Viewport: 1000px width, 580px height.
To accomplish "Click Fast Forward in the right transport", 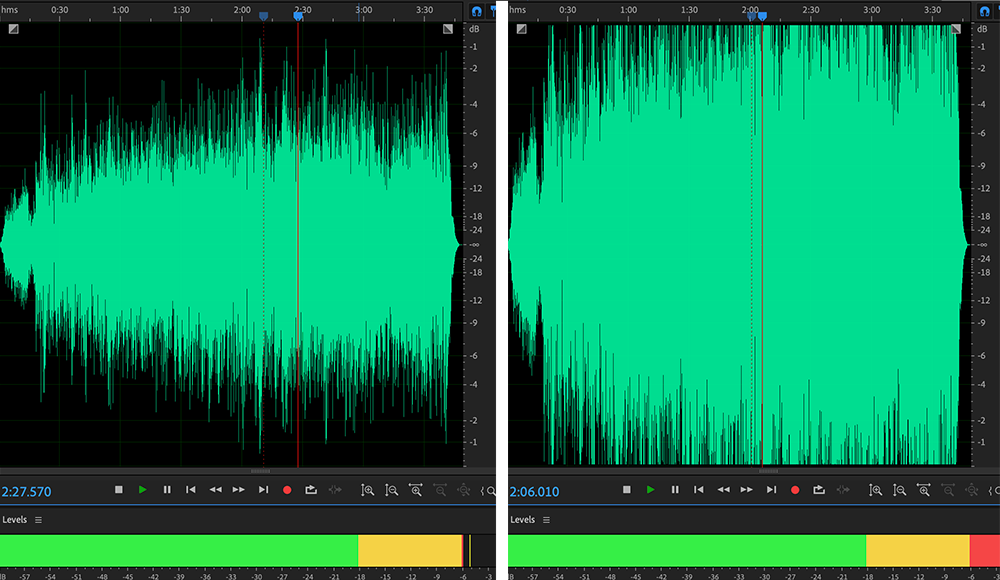I will (747, 490).
